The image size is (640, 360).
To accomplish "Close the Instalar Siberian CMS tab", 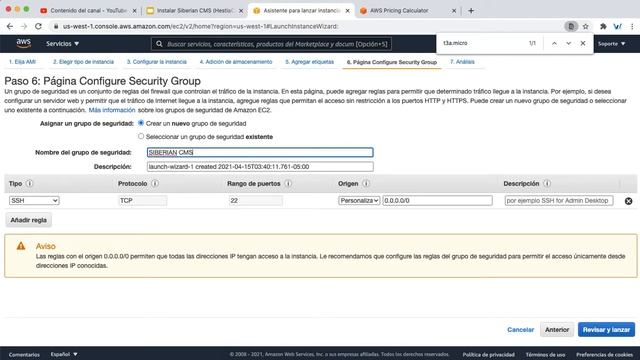I will click(x=241, y=11).
